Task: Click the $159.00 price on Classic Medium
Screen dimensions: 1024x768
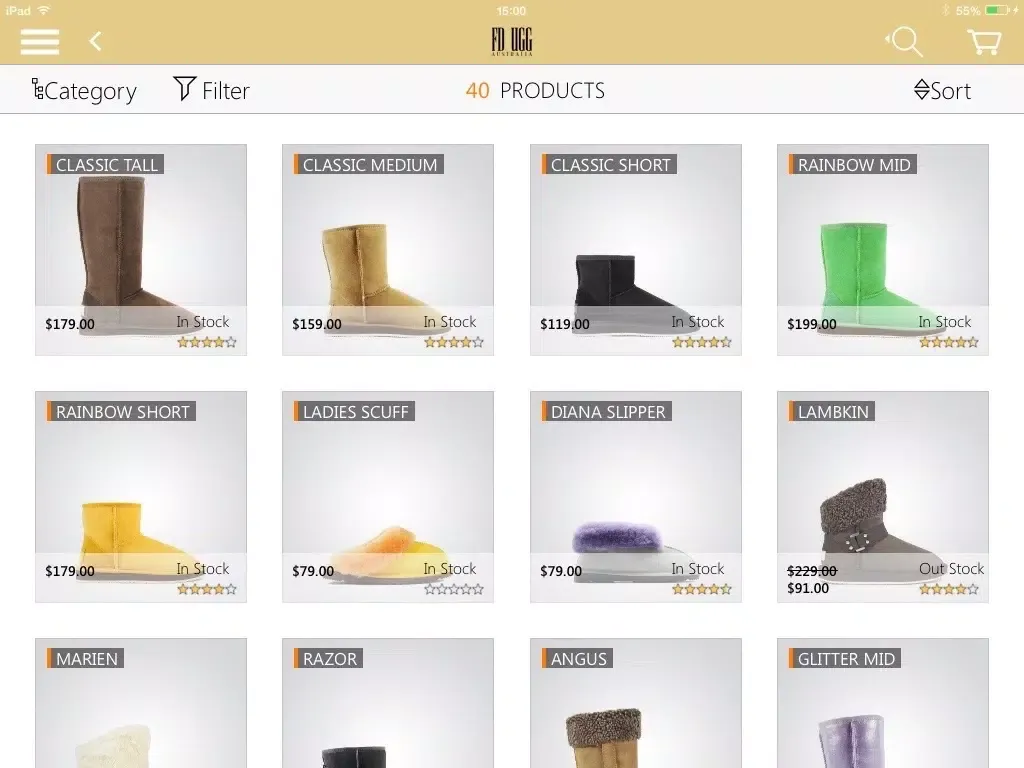Action: (317, 324)
